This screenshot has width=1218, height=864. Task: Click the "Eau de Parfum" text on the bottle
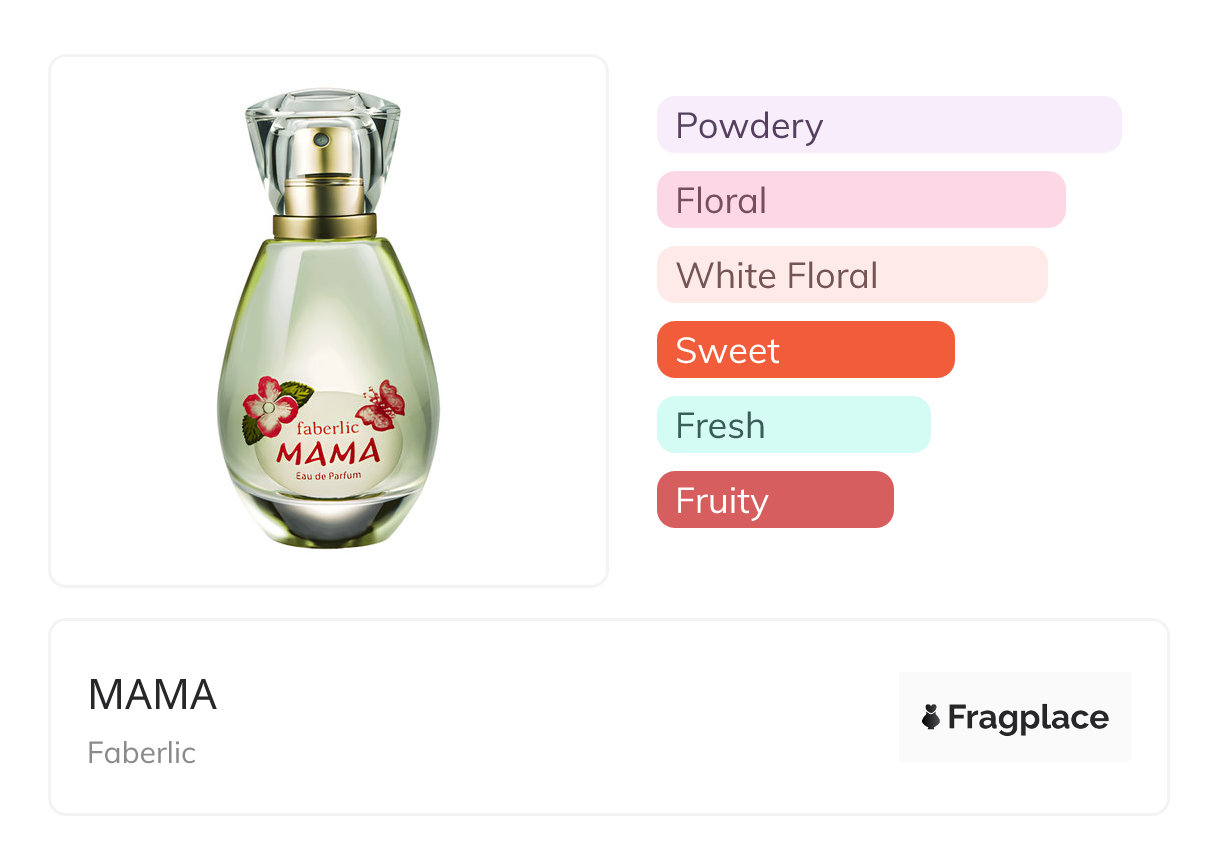tap(328, 476)
